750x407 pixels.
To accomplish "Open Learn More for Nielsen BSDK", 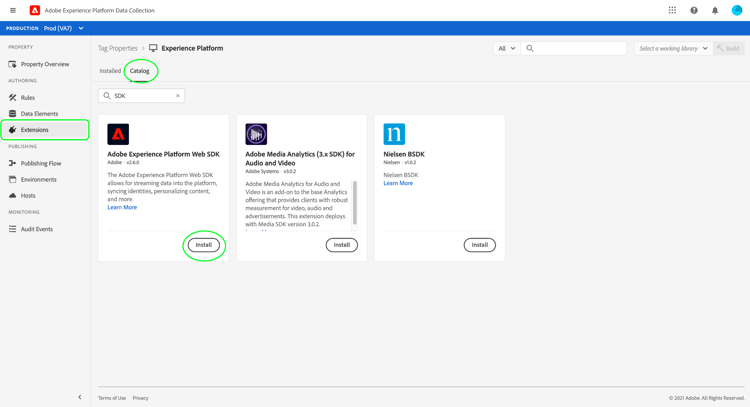I will click(x=398, y=183).
